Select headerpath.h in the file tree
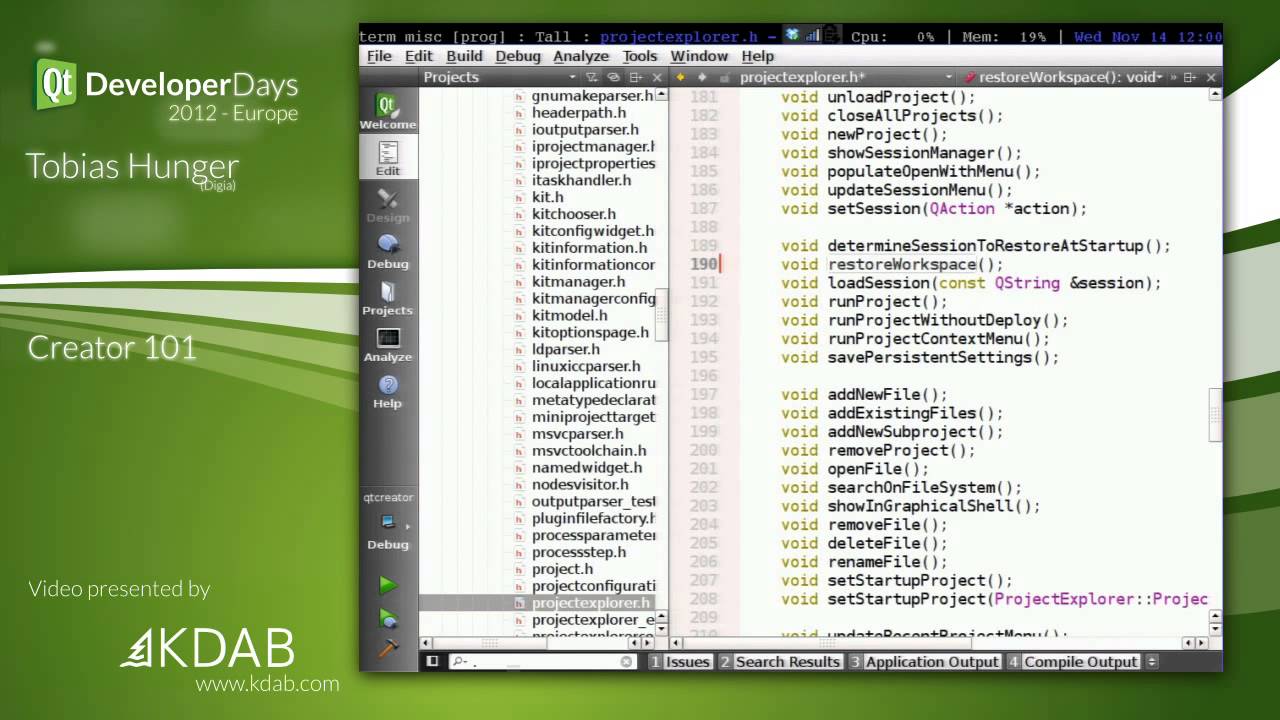1280x720 pixels. point(579,113)
